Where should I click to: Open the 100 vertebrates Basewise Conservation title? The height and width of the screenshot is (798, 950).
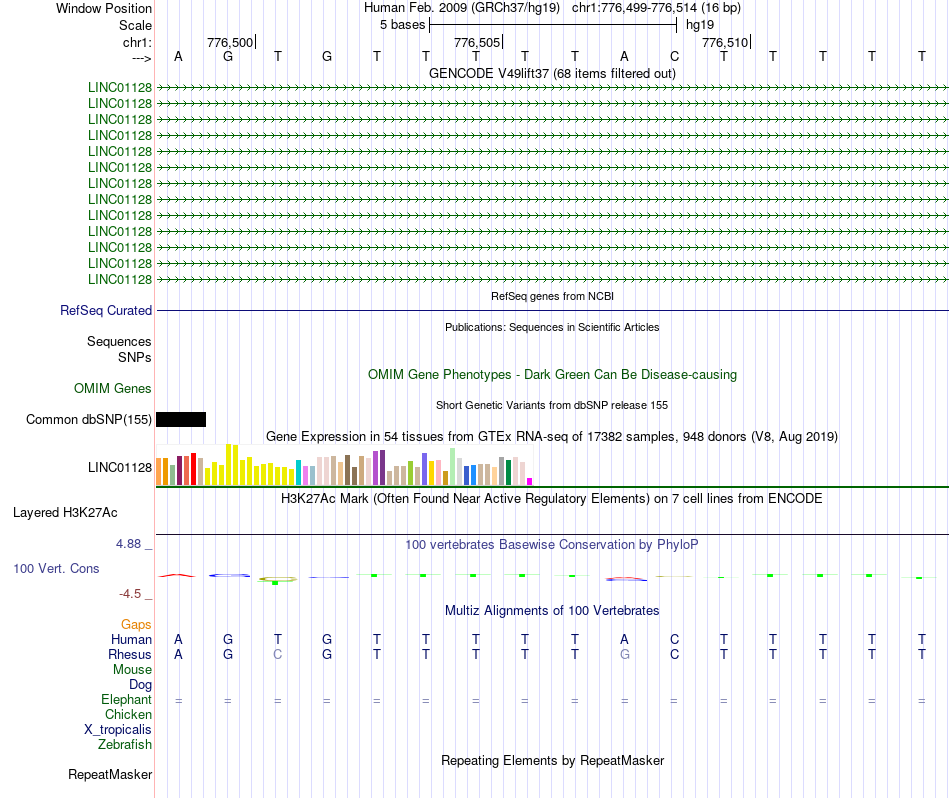coord(552,545)
